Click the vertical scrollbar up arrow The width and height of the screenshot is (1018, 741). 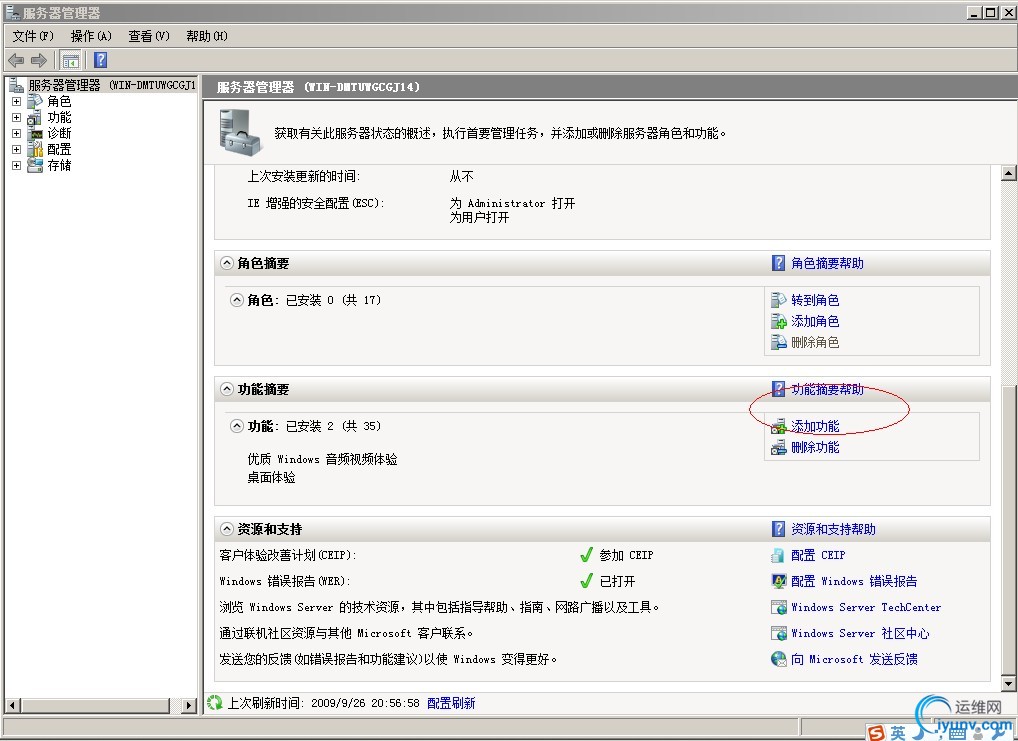[1008, 173]
